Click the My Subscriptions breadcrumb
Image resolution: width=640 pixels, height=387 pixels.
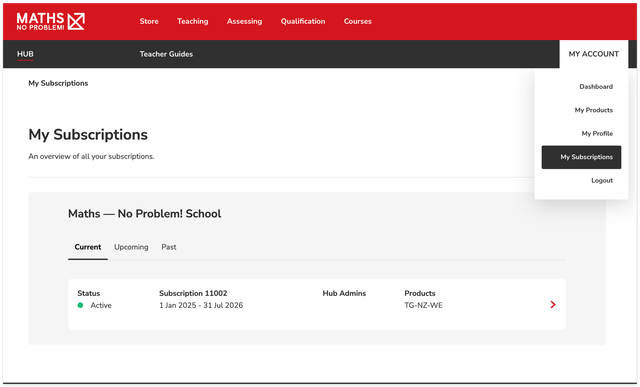tap(58, 83)
